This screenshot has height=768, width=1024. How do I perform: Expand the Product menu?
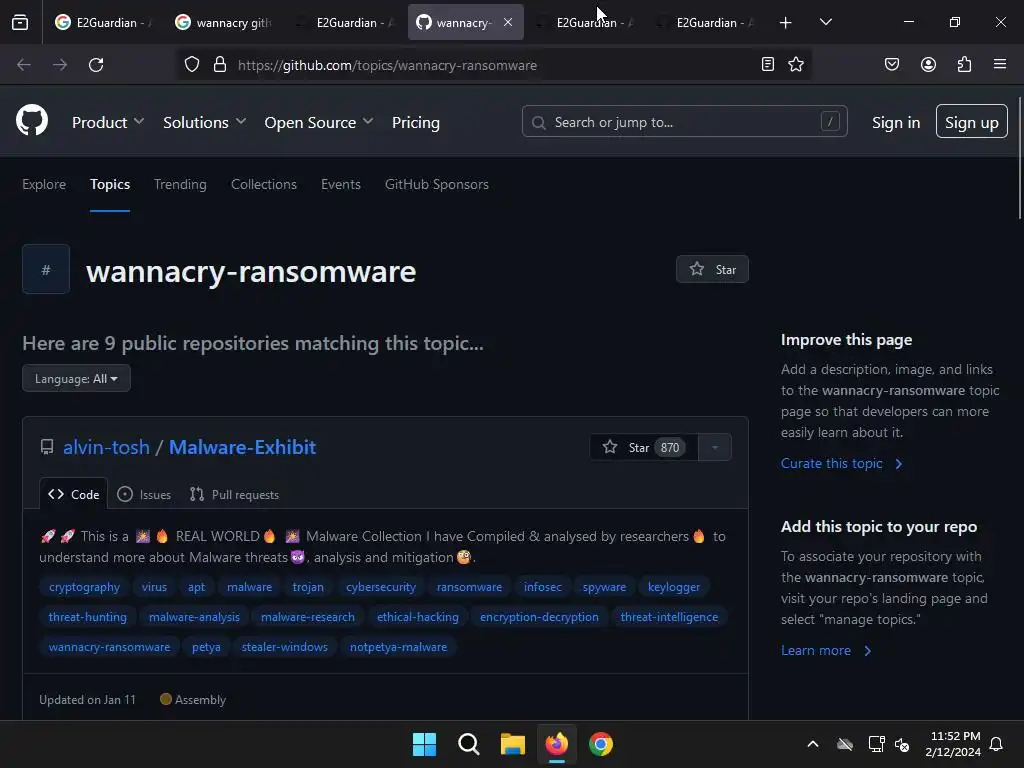pos(108,122)
